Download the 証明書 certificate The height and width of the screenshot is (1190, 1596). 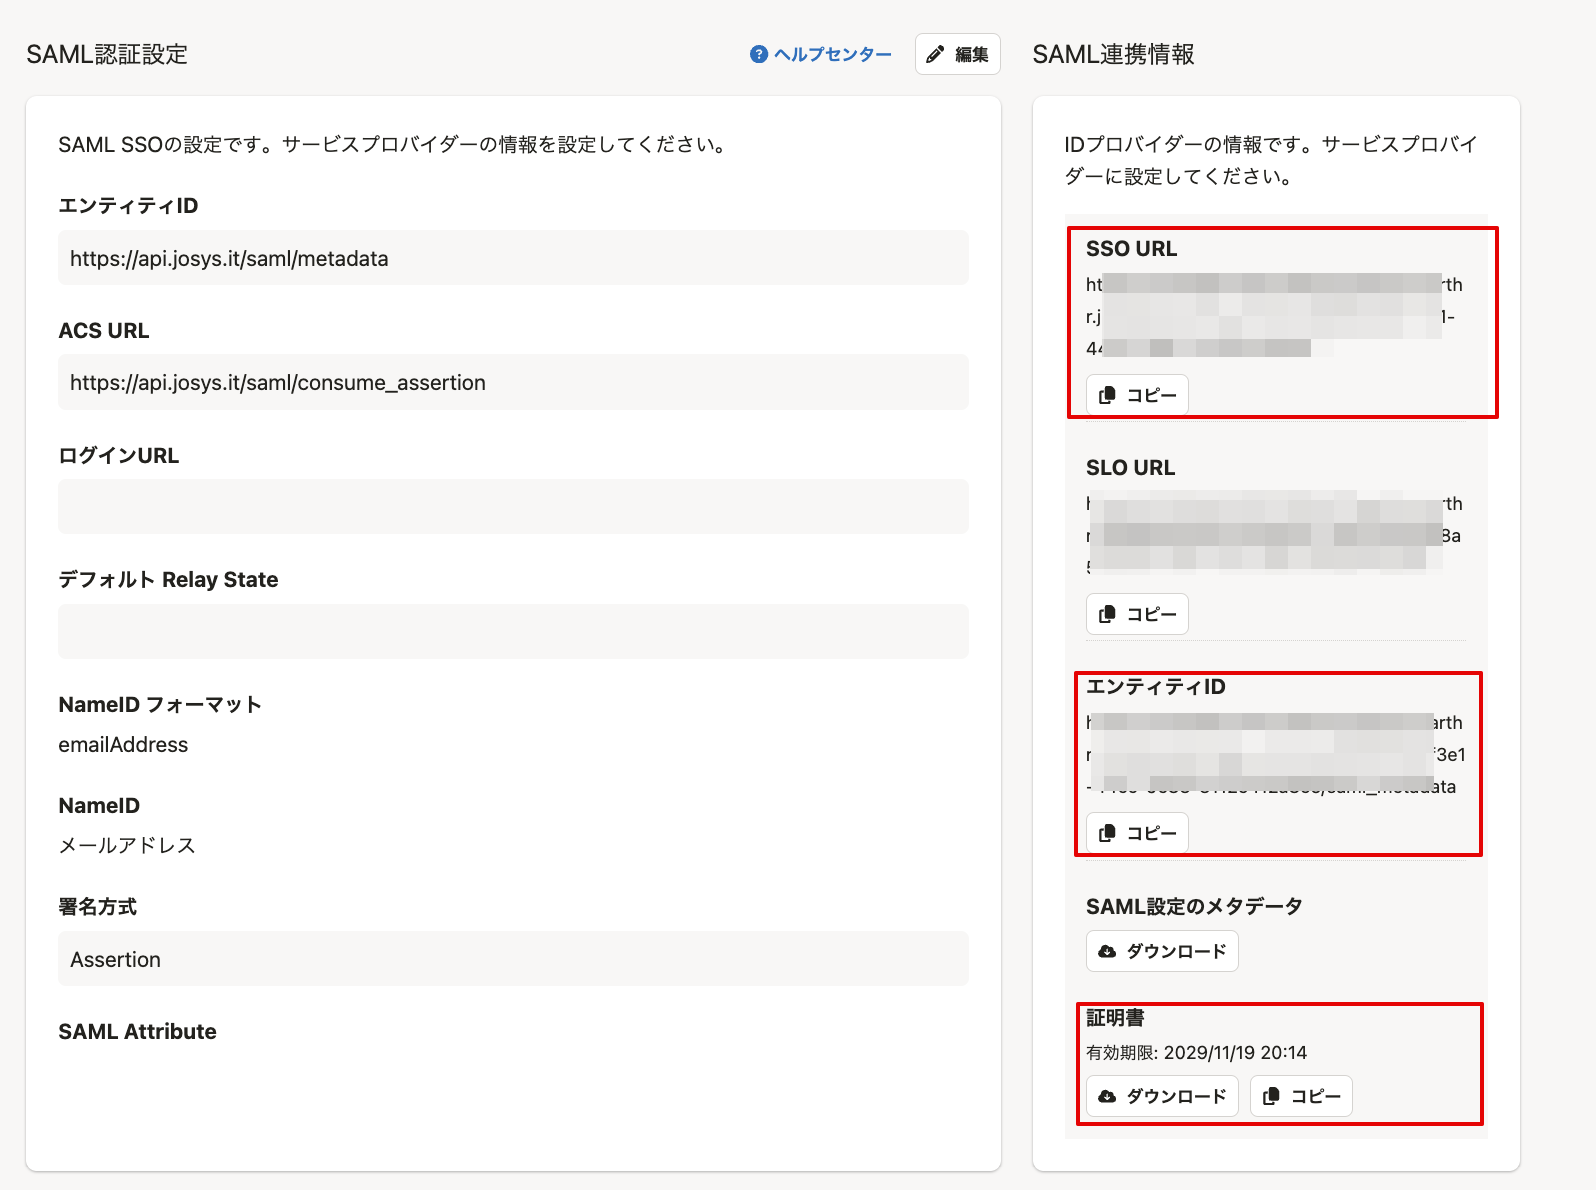[1162, 1096]
